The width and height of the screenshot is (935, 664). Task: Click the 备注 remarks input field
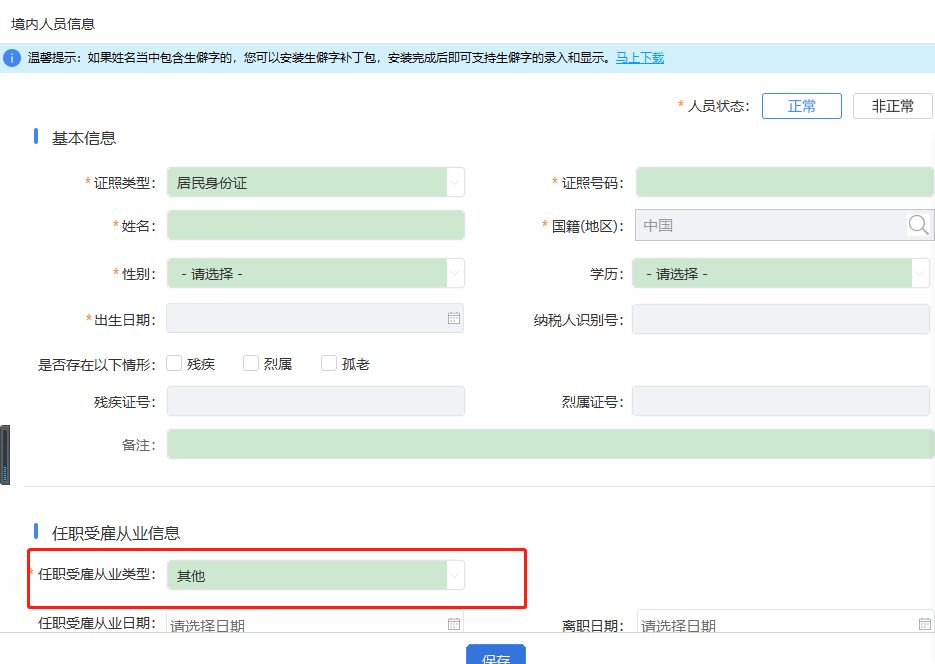[x=550, y=444]
